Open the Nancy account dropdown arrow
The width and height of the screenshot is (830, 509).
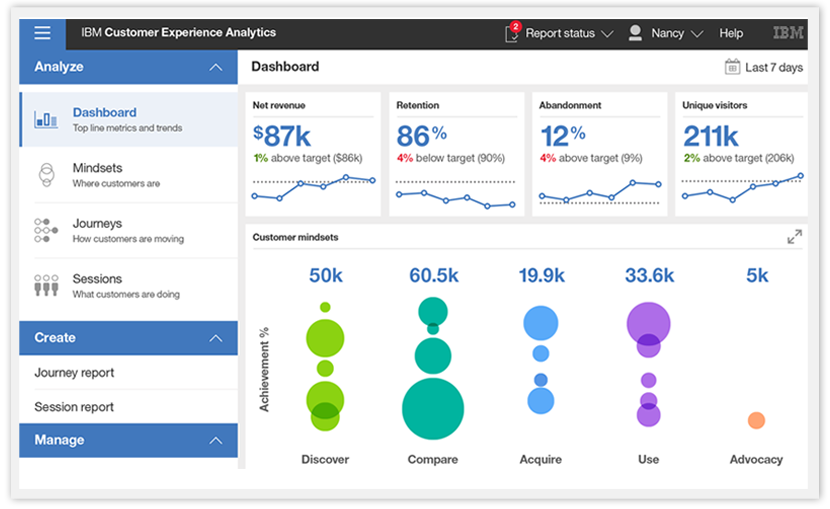697,34
